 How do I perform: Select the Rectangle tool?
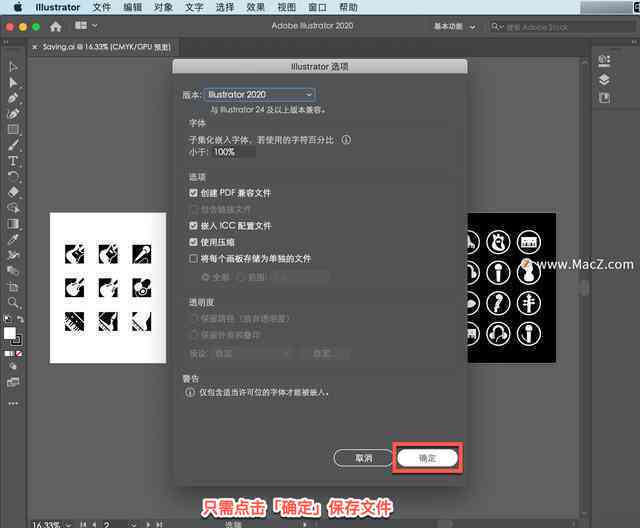tap(13, 130)
